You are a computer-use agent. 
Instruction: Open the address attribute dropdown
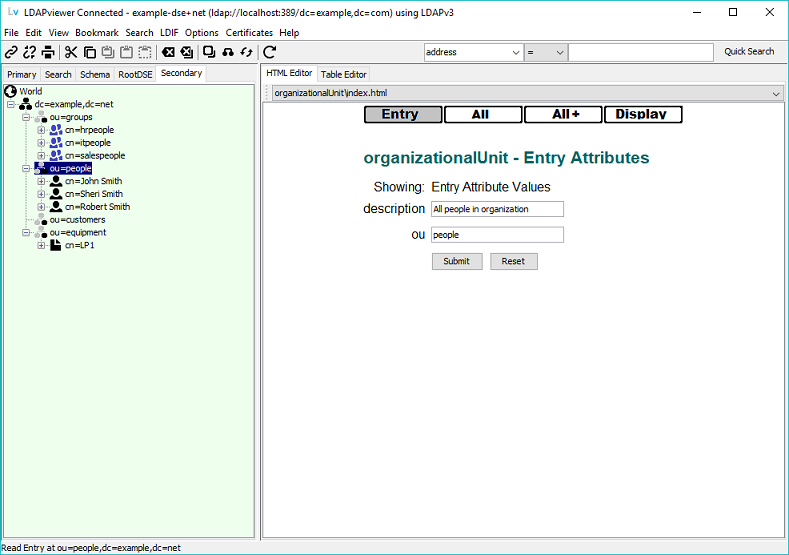point(515,52)
